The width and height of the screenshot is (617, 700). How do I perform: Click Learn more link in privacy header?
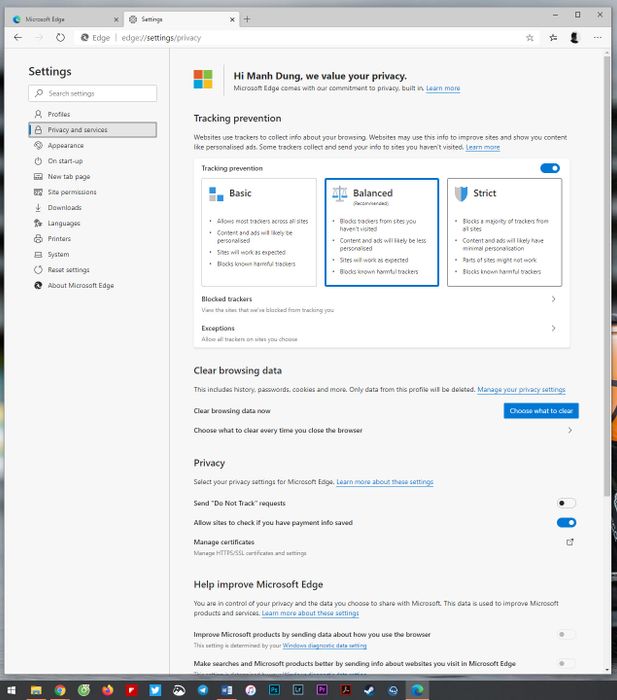(x=443, y=88)
